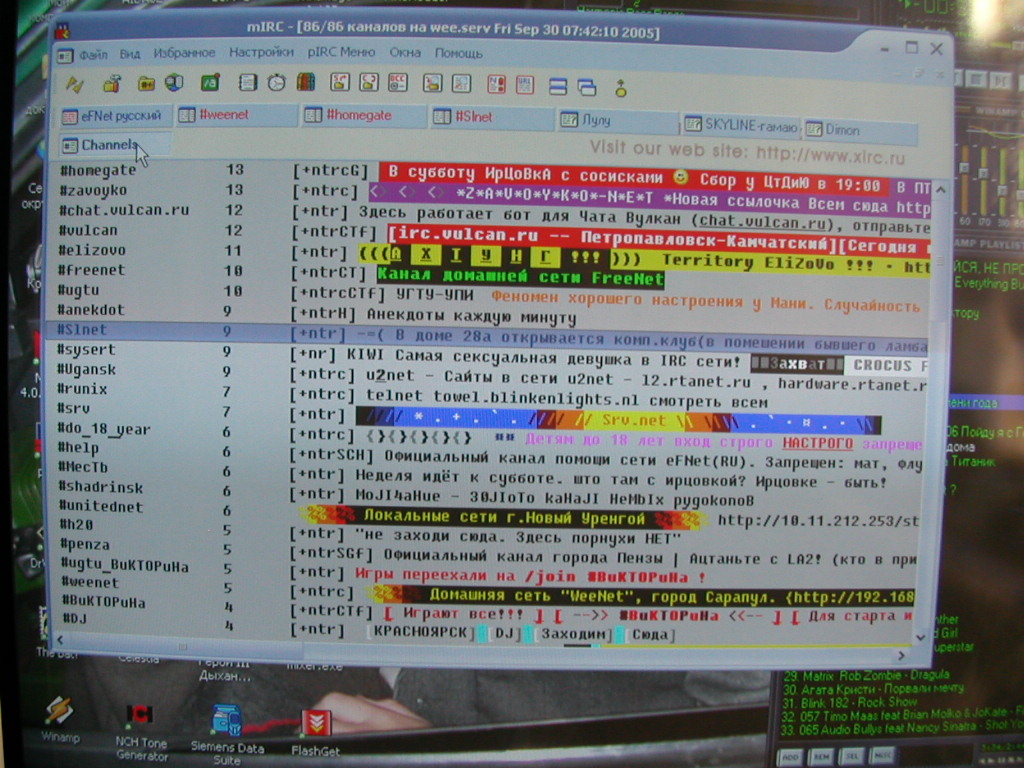Switch to the #homegate window tab
Screen dimensions: 1024x768
pos(363,115)
